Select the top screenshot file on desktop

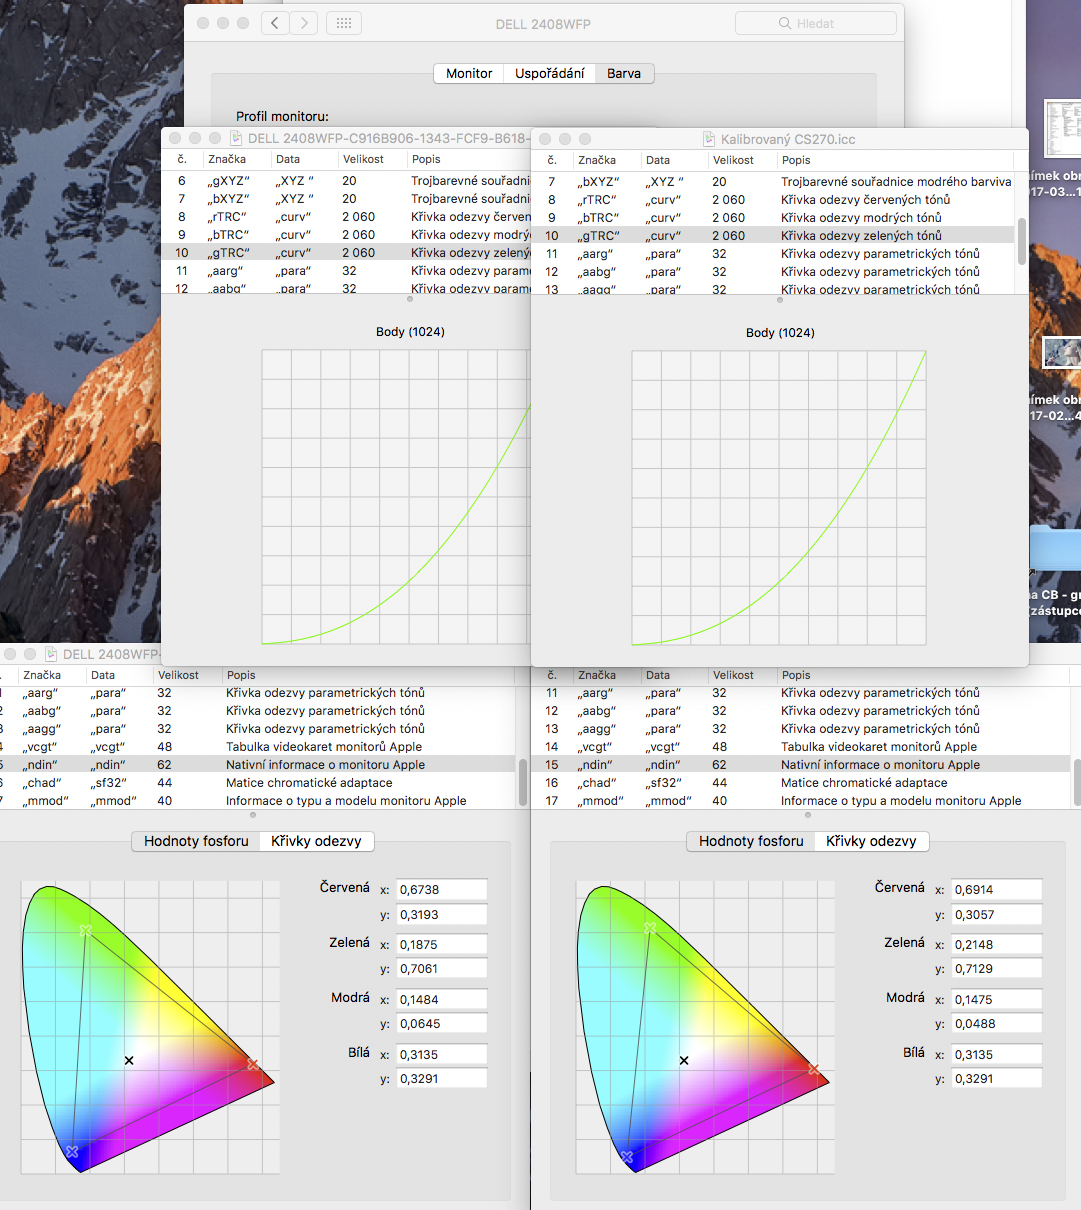tap(1061, 130)
